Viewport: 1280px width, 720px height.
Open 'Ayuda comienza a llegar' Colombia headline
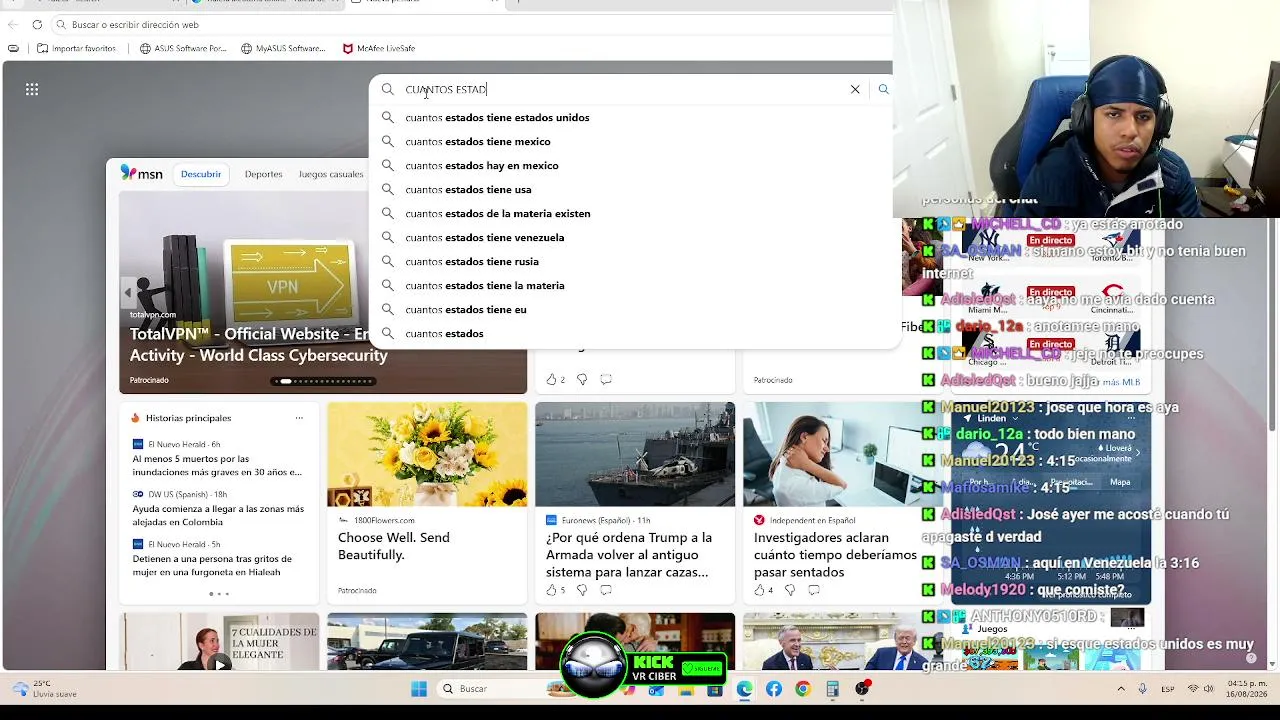coord(218,515)
